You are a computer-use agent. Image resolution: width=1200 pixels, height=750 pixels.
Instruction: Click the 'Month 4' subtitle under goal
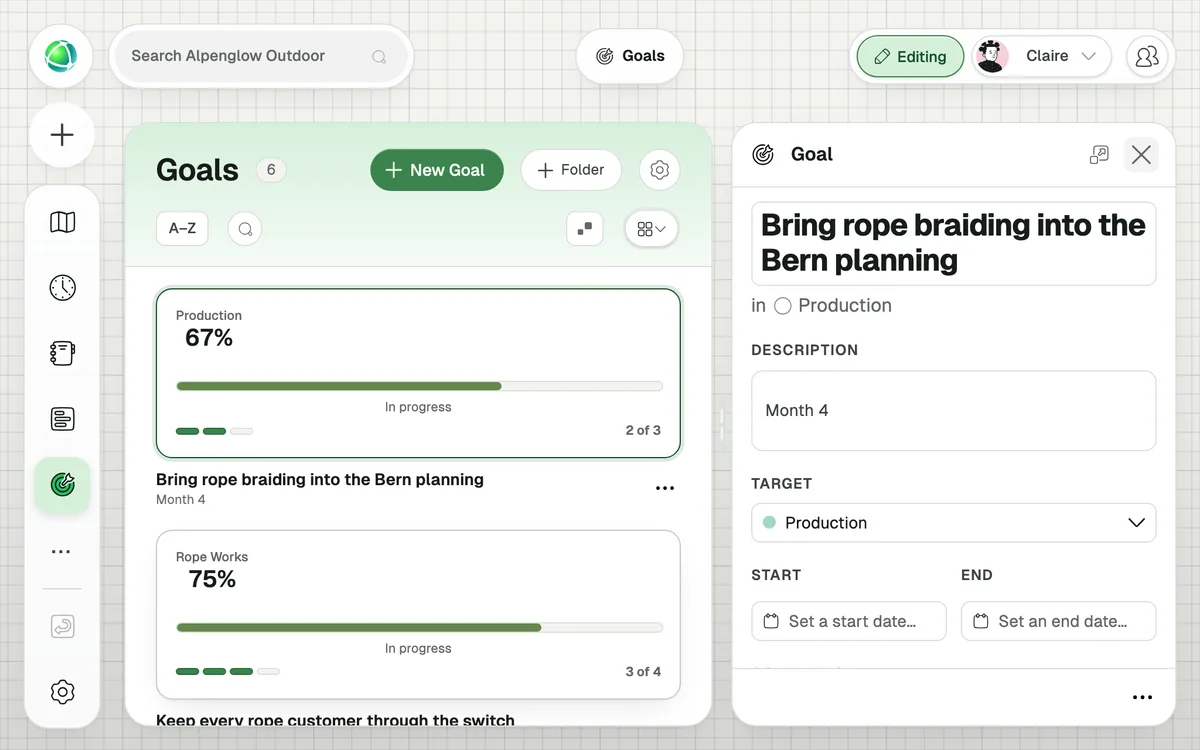pos(181,500)
